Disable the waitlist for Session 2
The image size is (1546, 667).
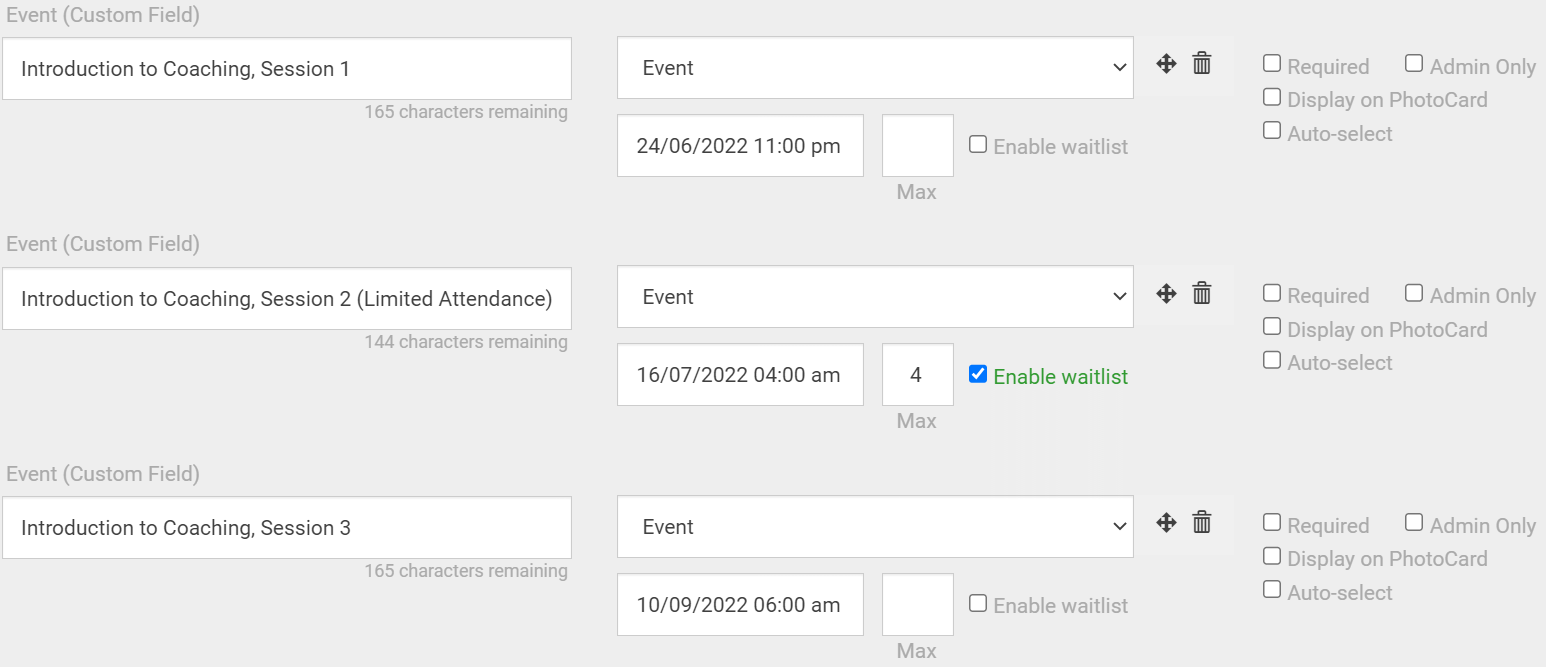coord(978,374)
